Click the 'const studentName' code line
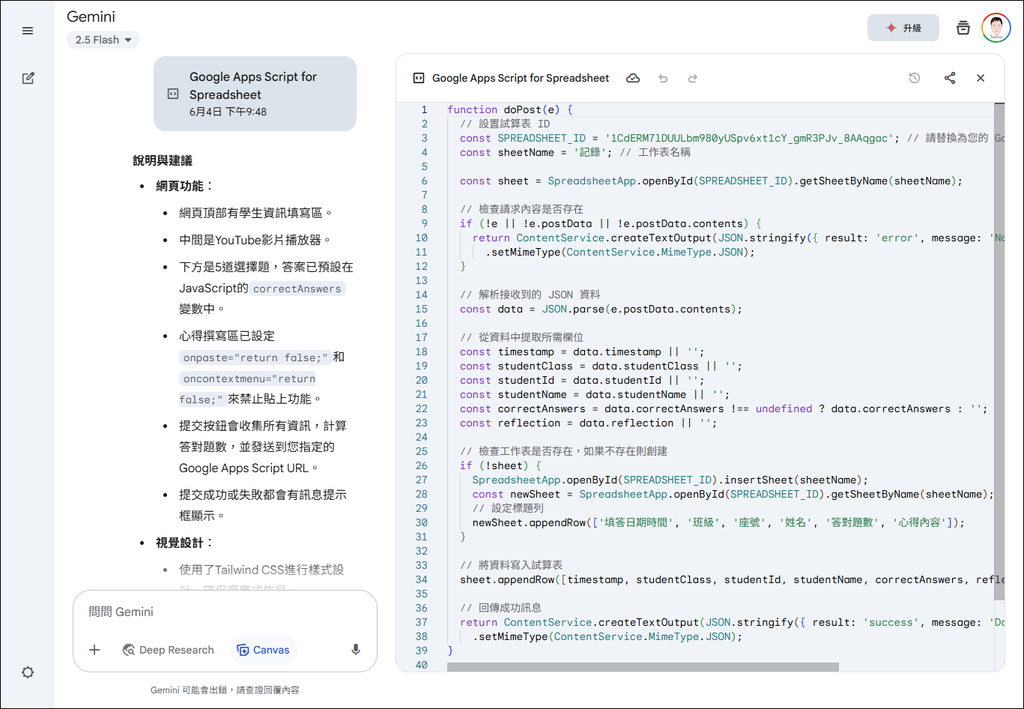1024x709 pixels. coord(594,395)
